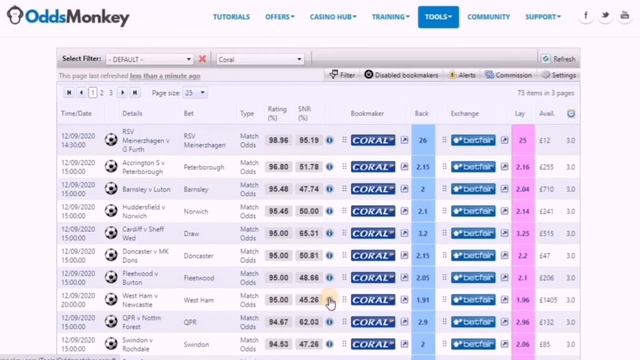Open the Facebook social icon

tap(586, 16)
